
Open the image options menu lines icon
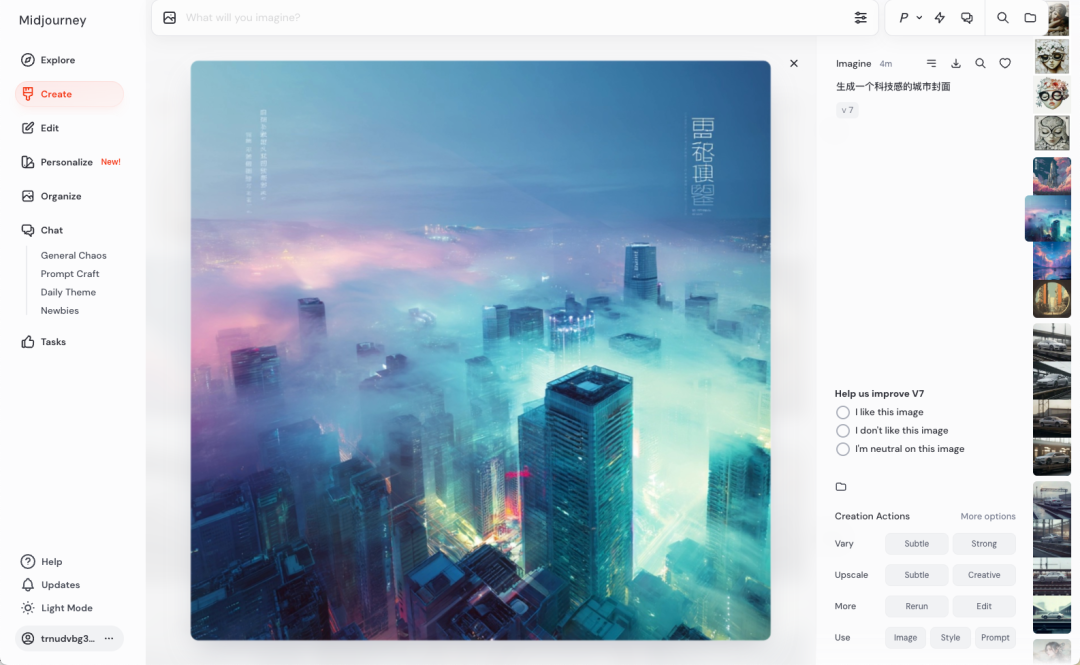click(x=931, y=63)
